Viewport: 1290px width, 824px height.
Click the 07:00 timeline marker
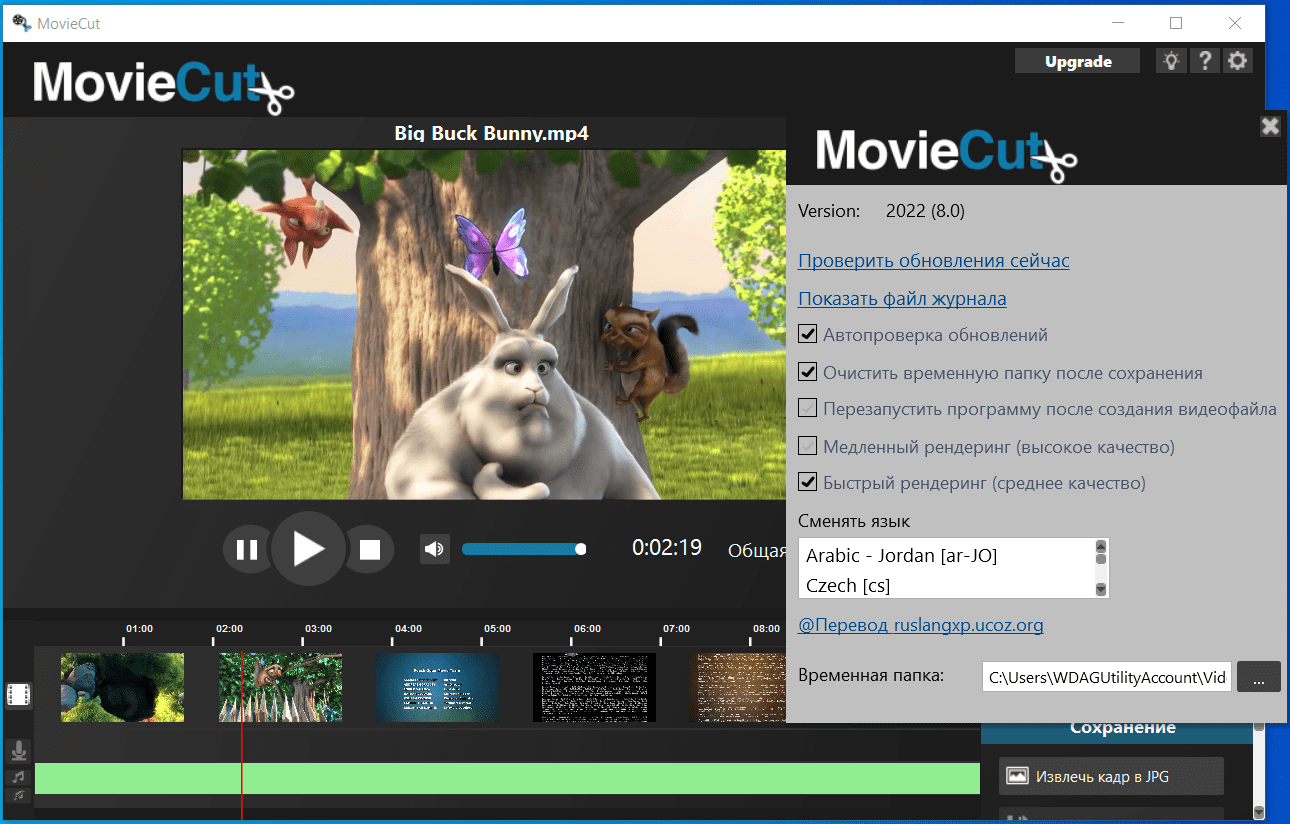pyautogui.click(x=676, y=629)
